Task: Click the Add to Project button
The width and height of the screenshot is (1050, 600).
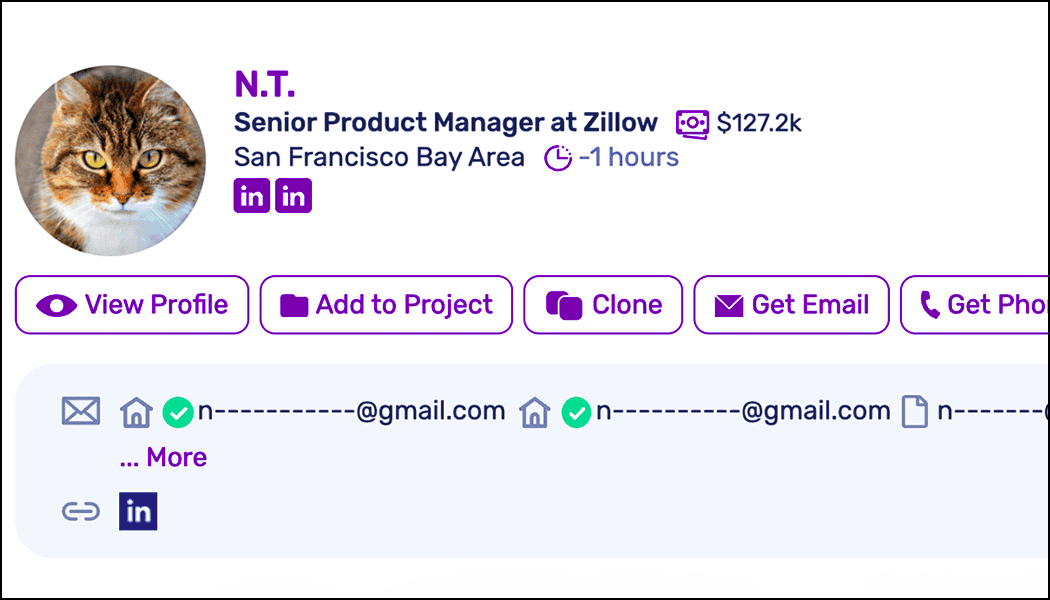Action: tap(386, 305)
